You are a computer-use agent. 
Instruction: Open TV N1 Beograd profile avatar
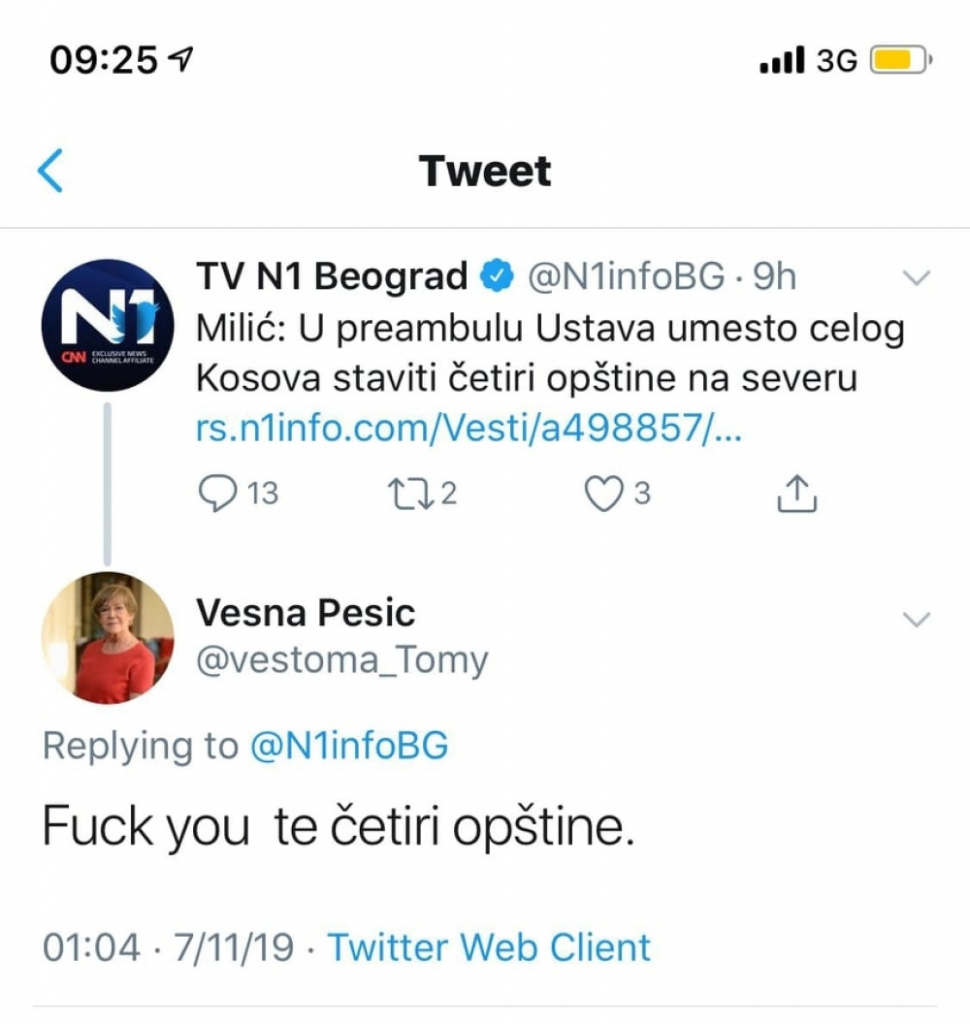(x=108, y=323)
